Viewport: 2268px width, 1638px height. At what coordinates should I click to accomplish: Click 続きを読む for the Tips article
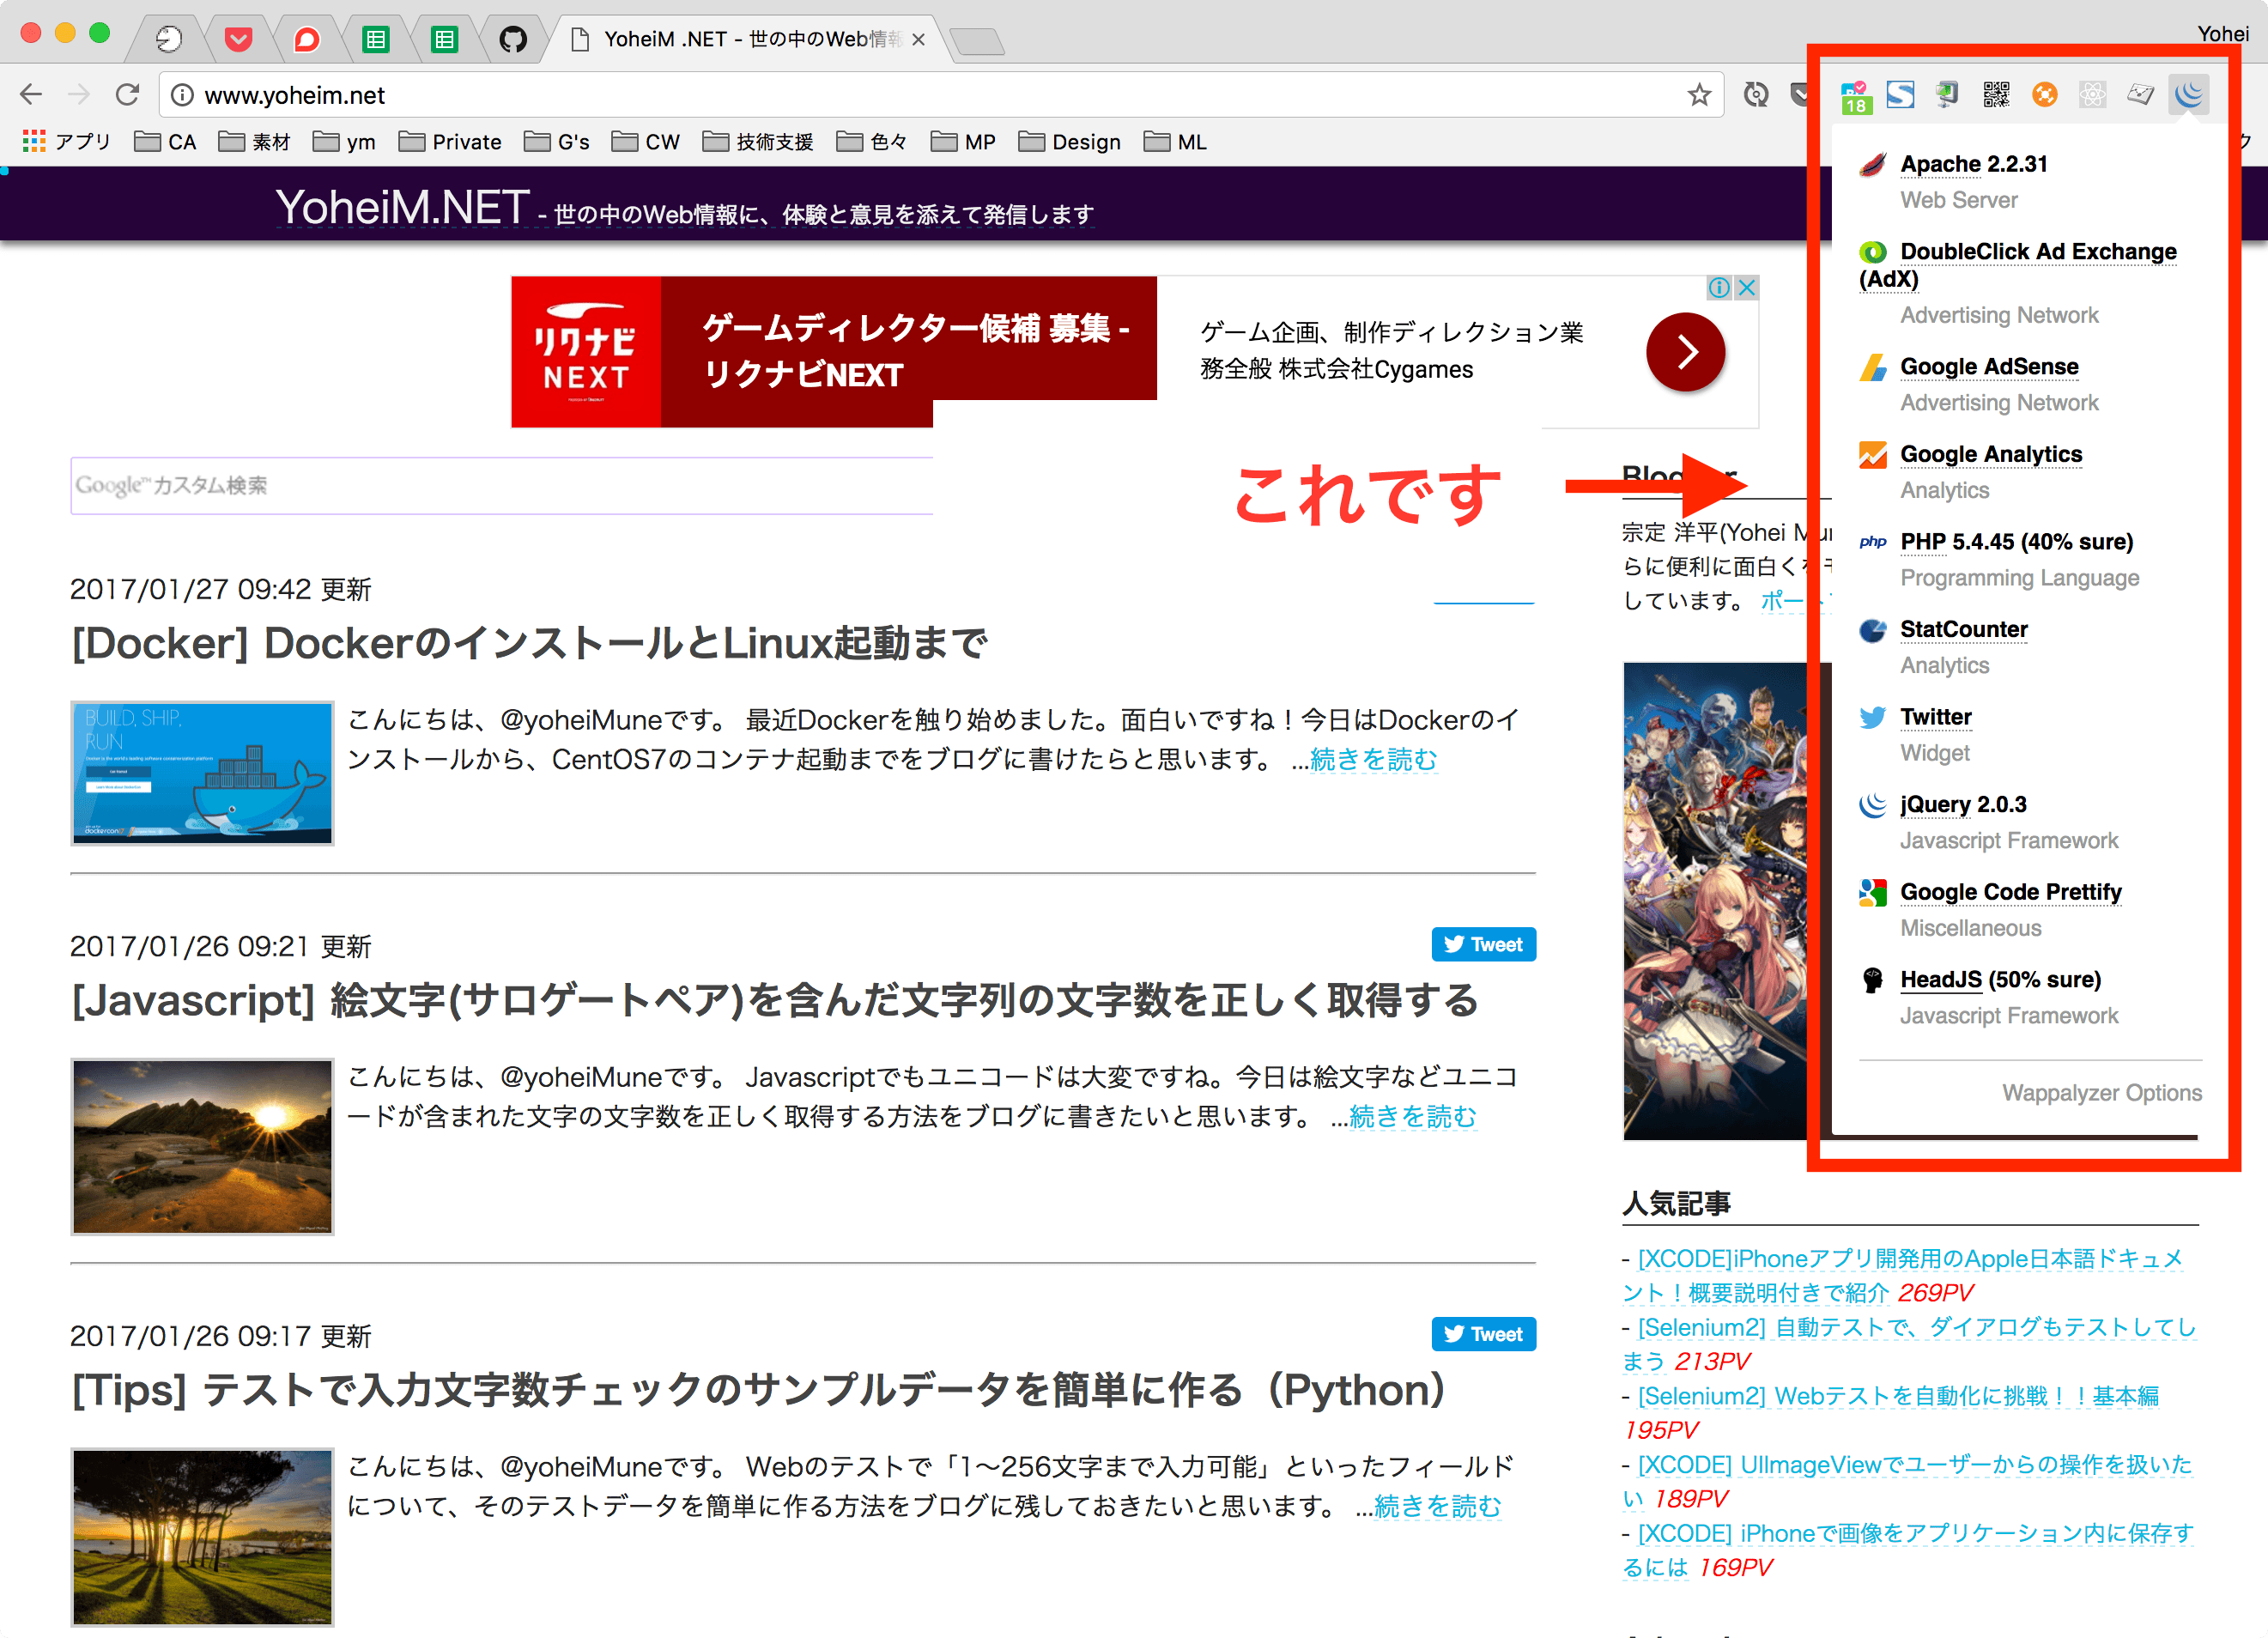click(1438, 1507)
